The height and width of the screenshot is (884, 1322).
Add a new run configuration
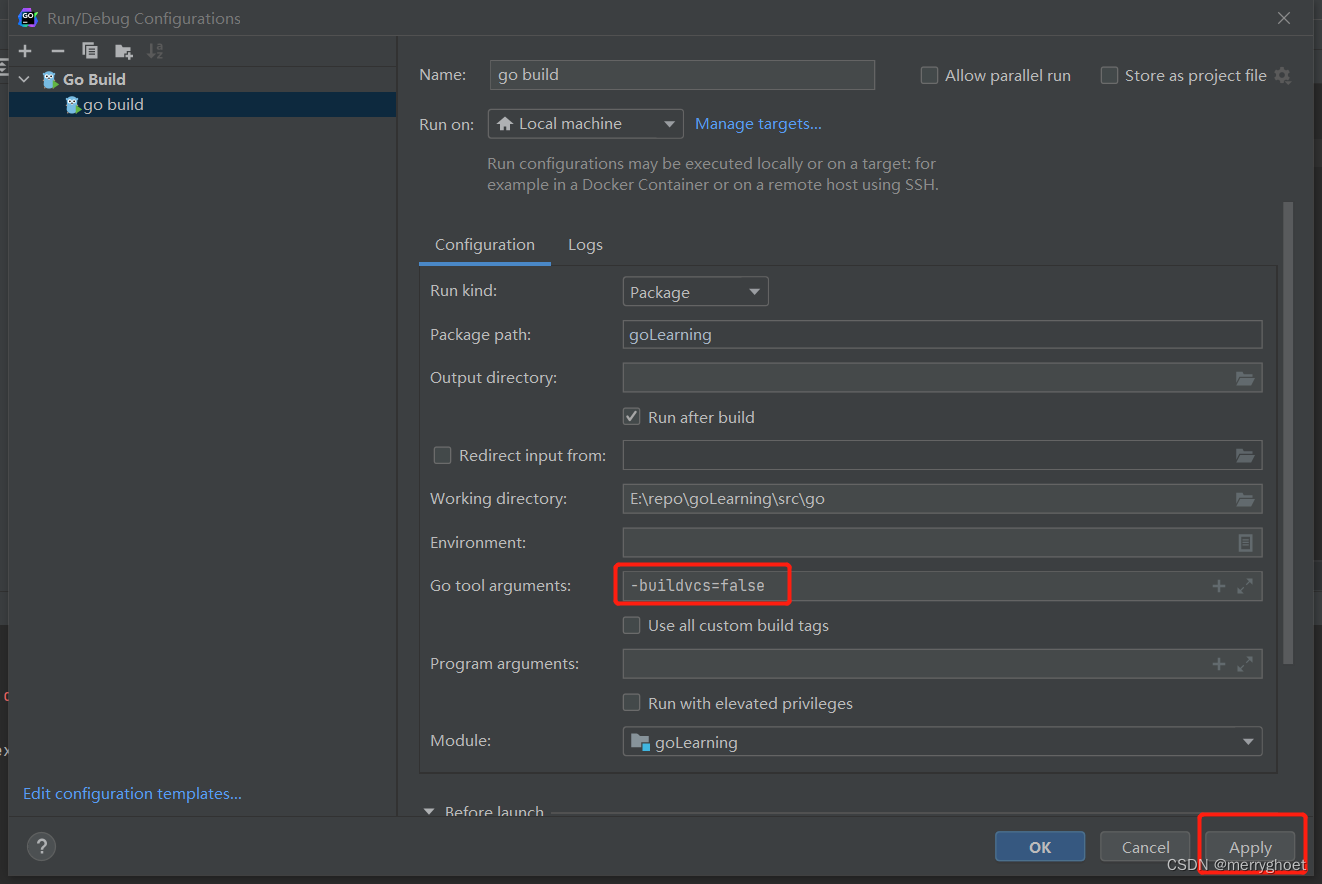[24, 50]
